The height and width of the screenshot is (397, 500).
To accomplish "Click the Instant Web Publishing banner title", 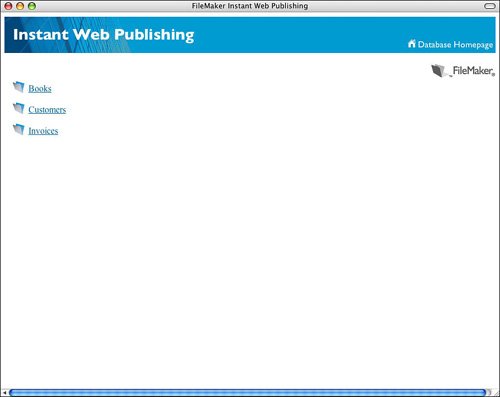I will pyautogui.click(x=104, y=35).
